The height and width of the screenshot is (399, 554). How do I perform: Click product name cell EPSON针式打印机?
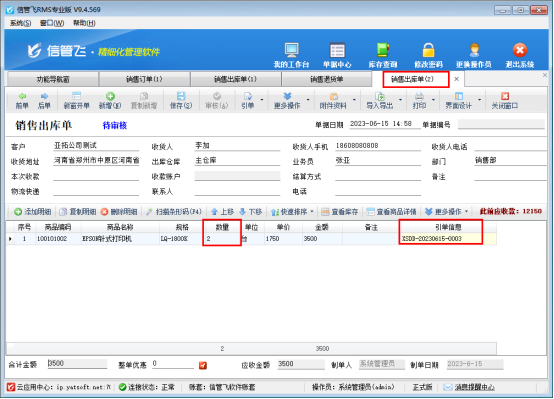[x=120, y=239]
